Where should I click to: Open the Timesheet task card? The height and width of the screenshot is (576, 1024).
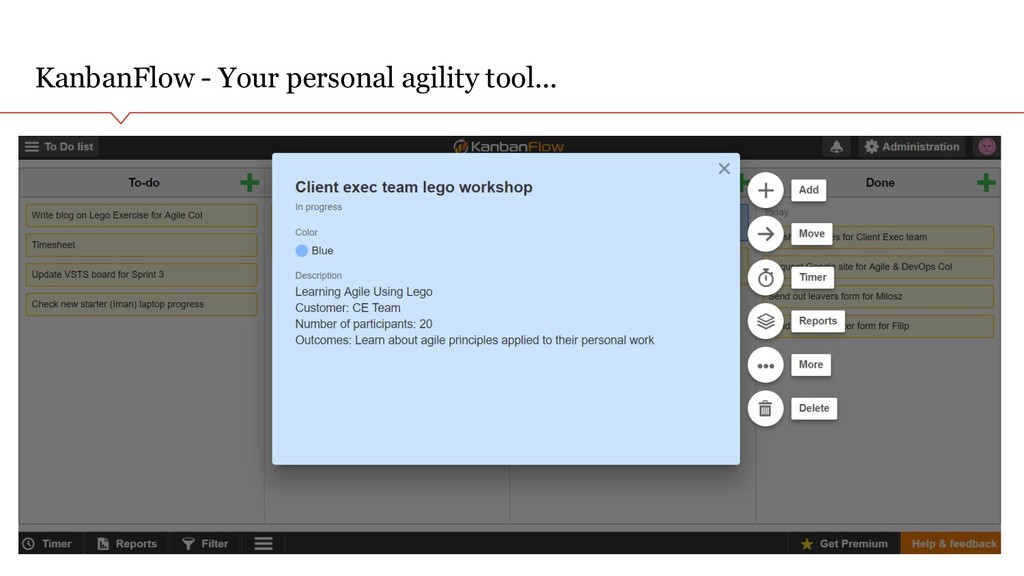(141, 245)
